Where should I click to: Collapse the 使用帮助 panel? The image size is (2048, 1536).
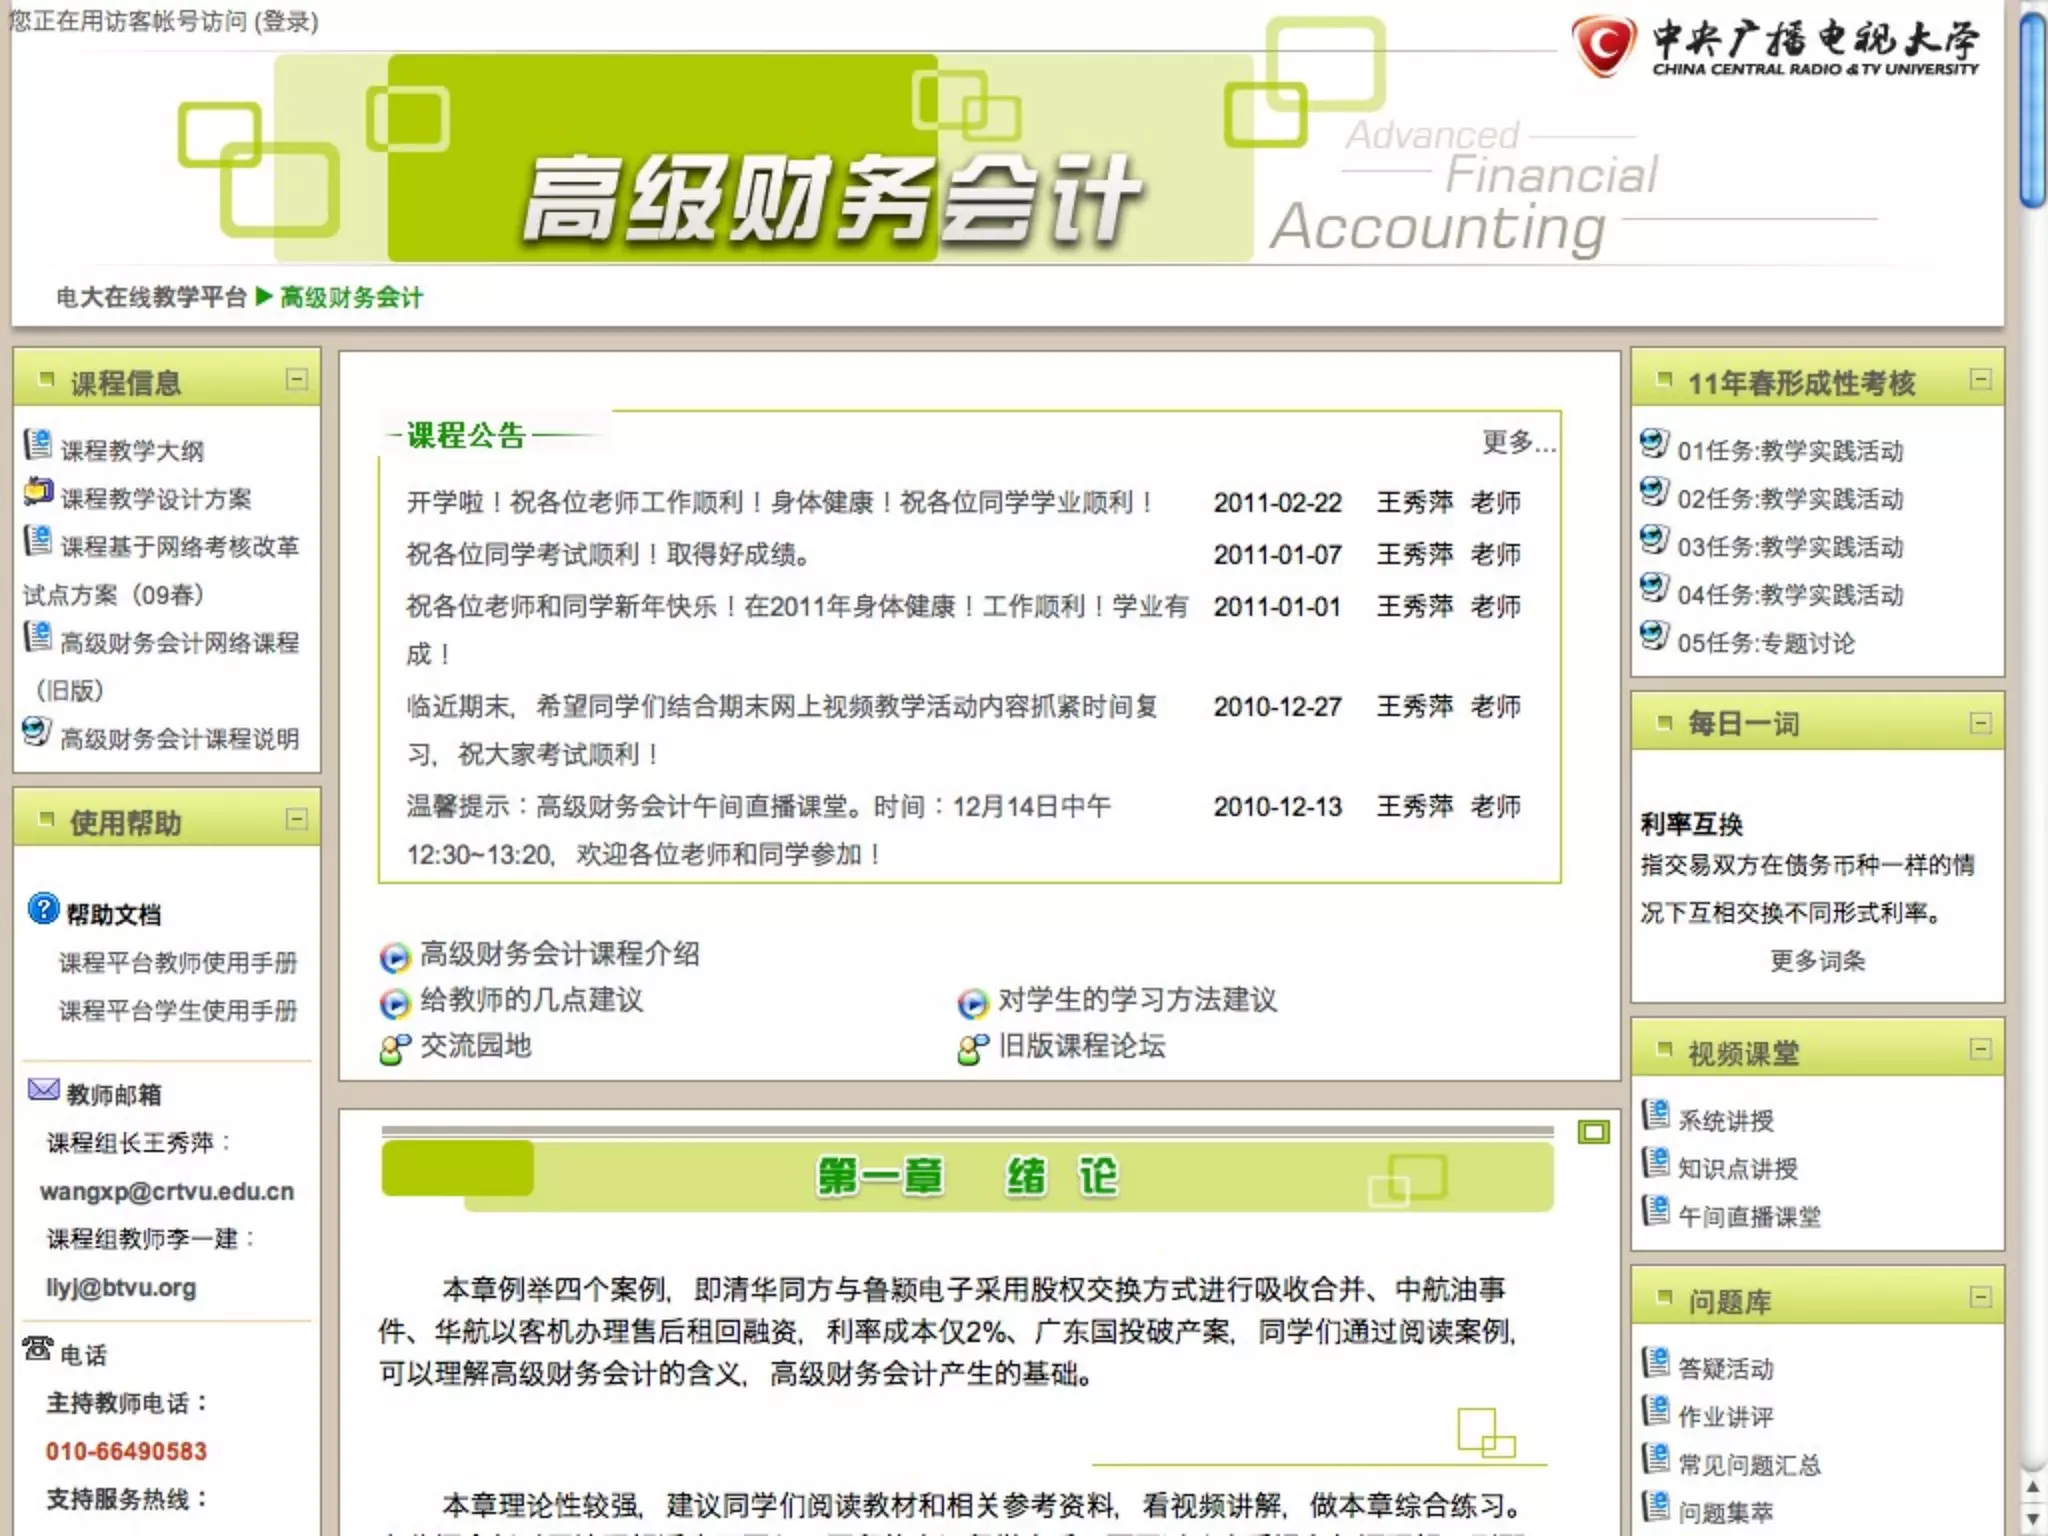[x=297, y=819]
